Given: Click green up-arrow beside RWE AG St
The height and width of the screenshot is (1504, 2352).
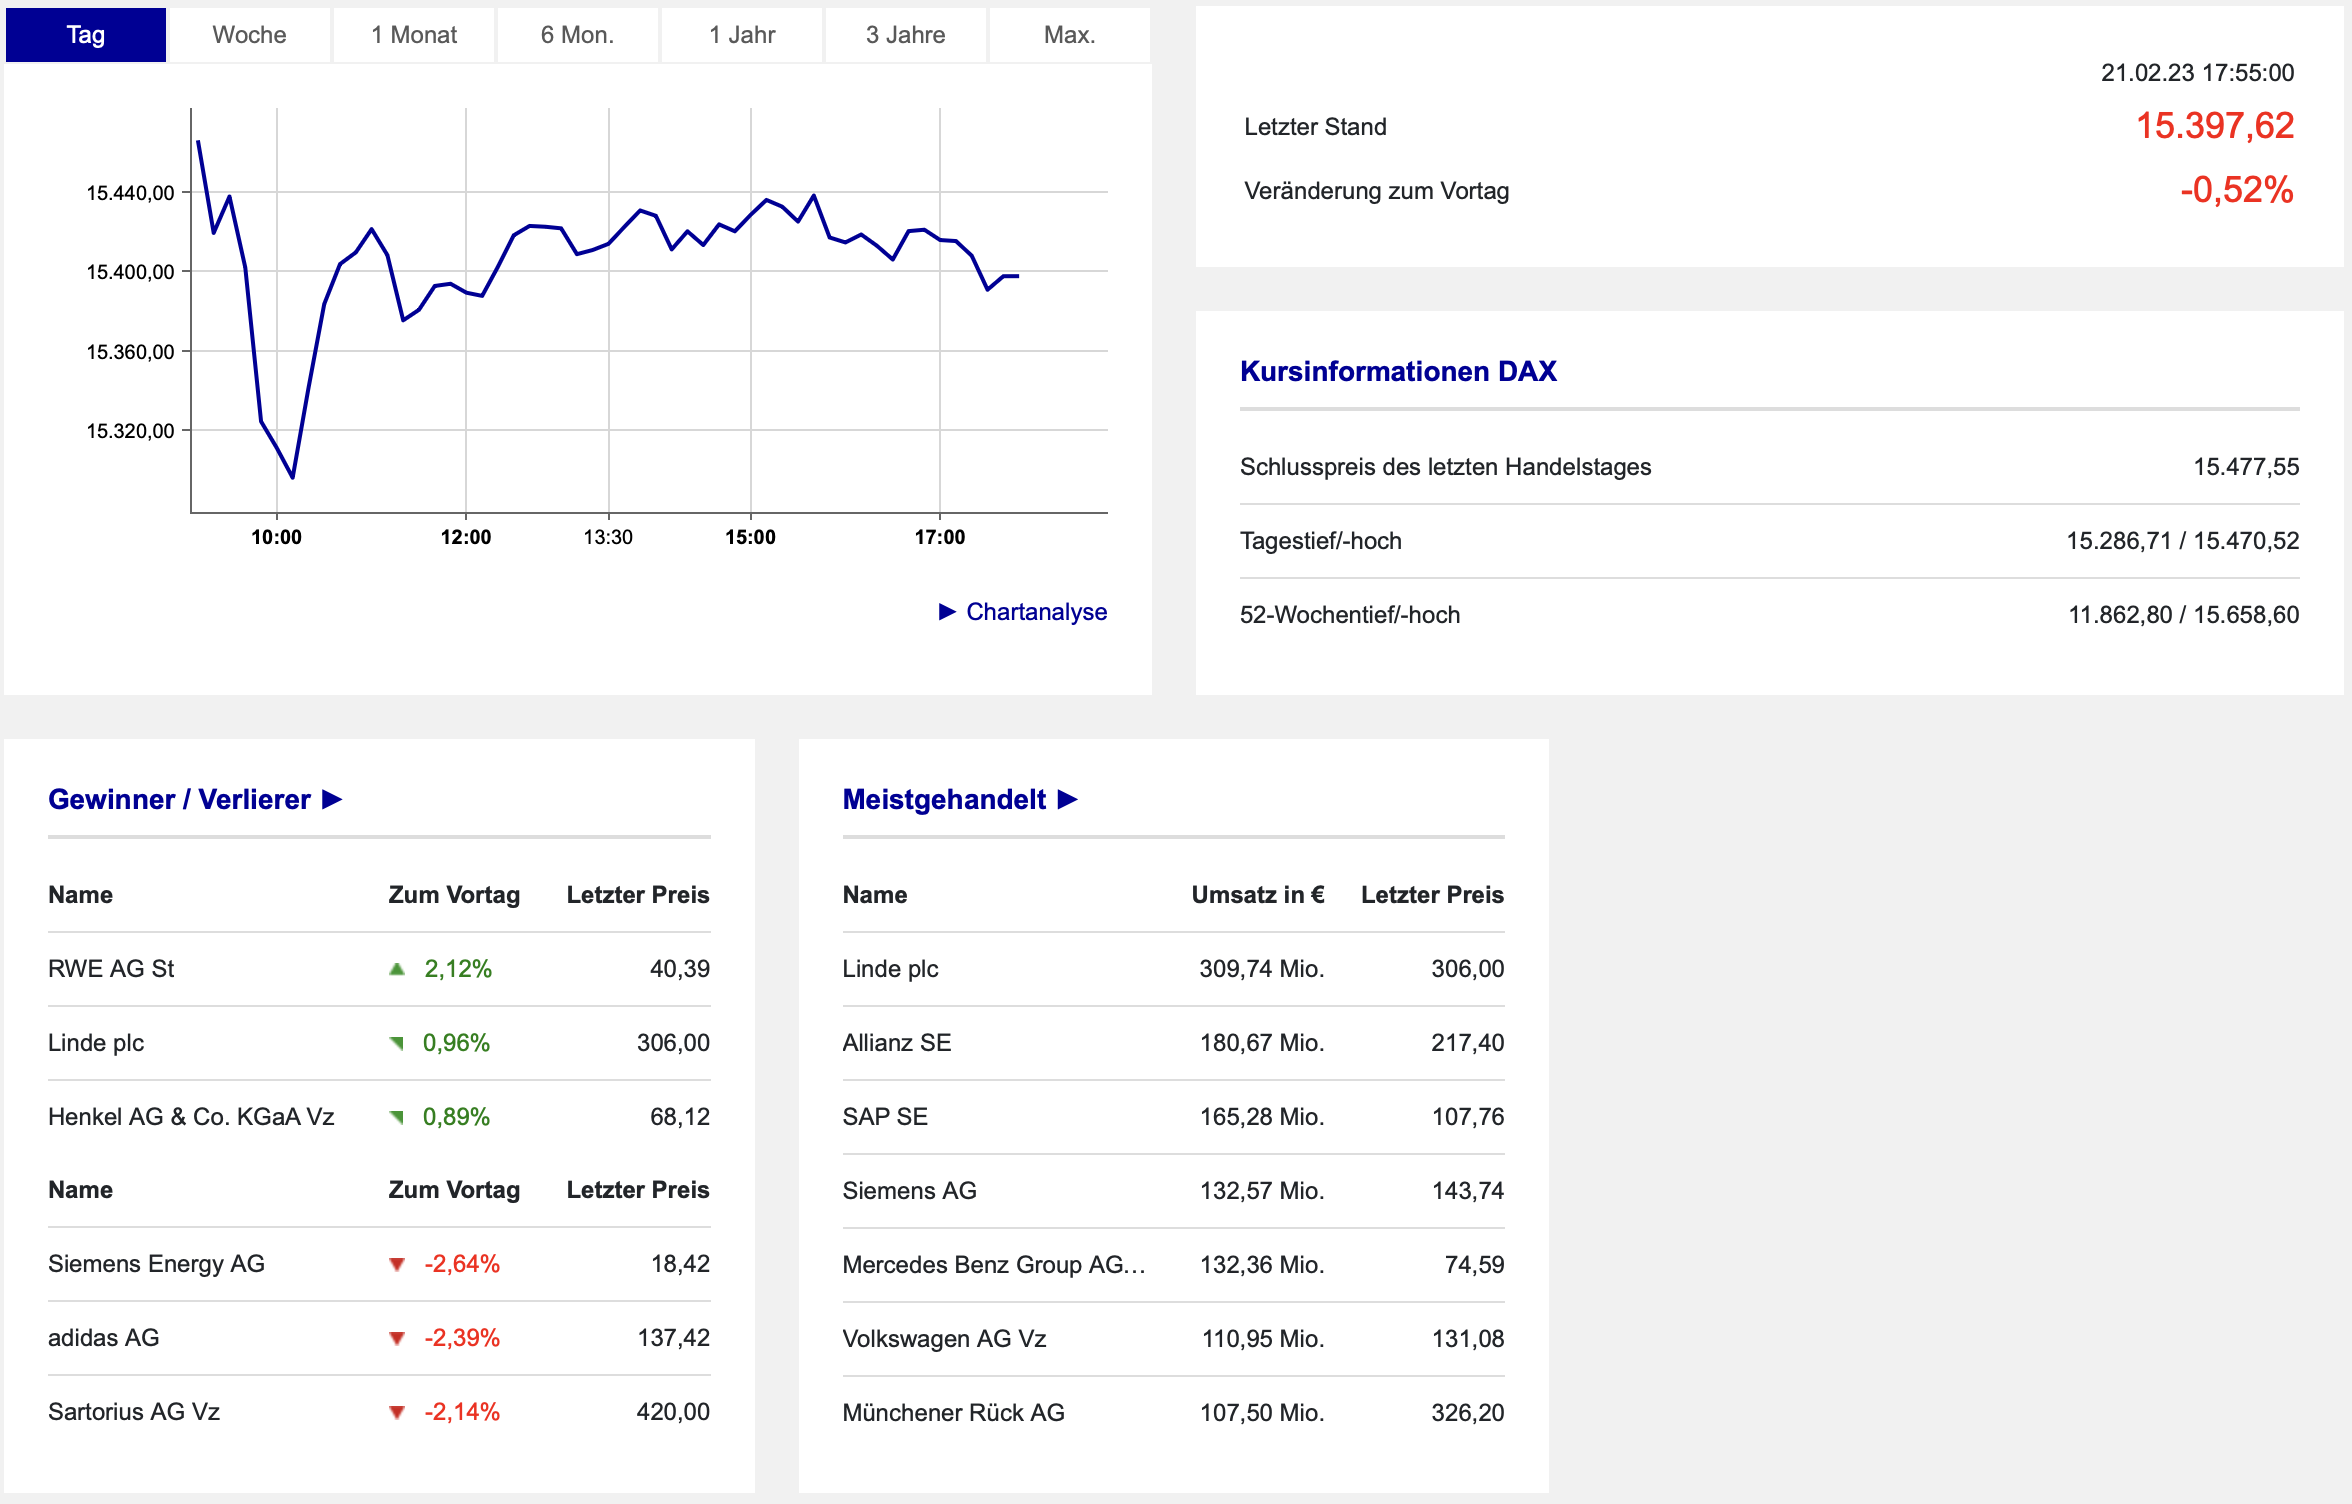Looking at the screenshot, I should pos(397,969).
